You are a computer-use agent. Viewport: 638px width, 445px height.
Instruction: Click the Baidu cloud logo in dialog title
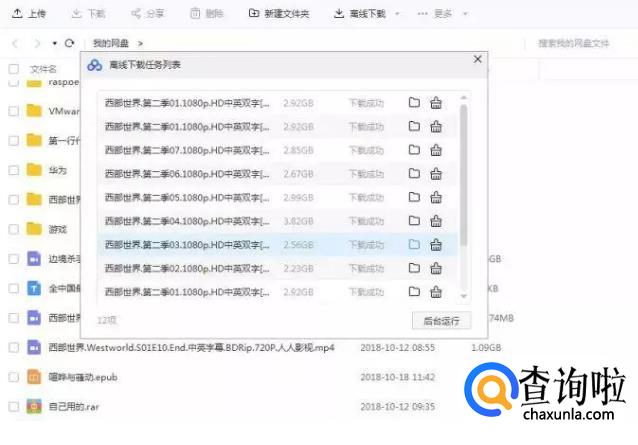click(x=95, y=65)
